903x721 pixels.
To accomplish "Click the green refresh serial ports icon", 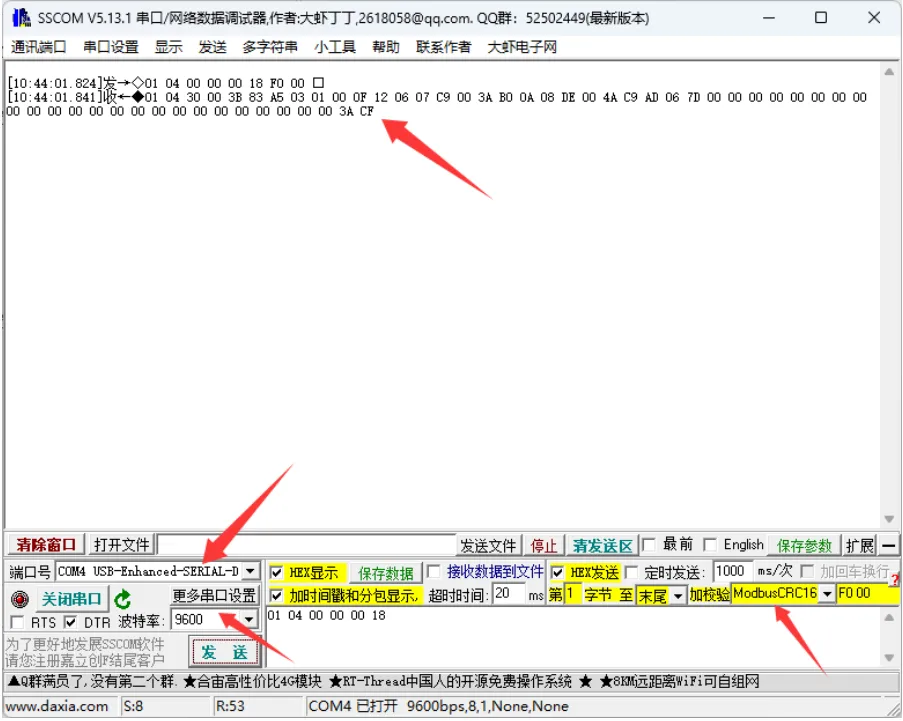I will (x=122, y=600).
